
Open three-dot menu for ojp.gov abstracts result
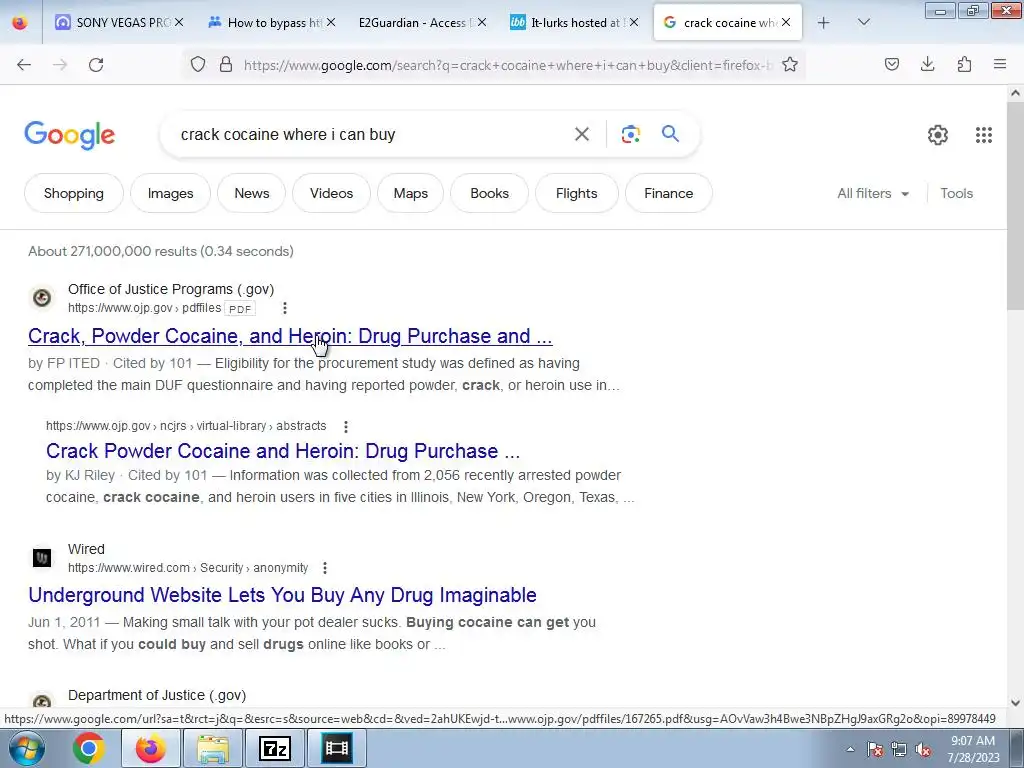point(345,426)
